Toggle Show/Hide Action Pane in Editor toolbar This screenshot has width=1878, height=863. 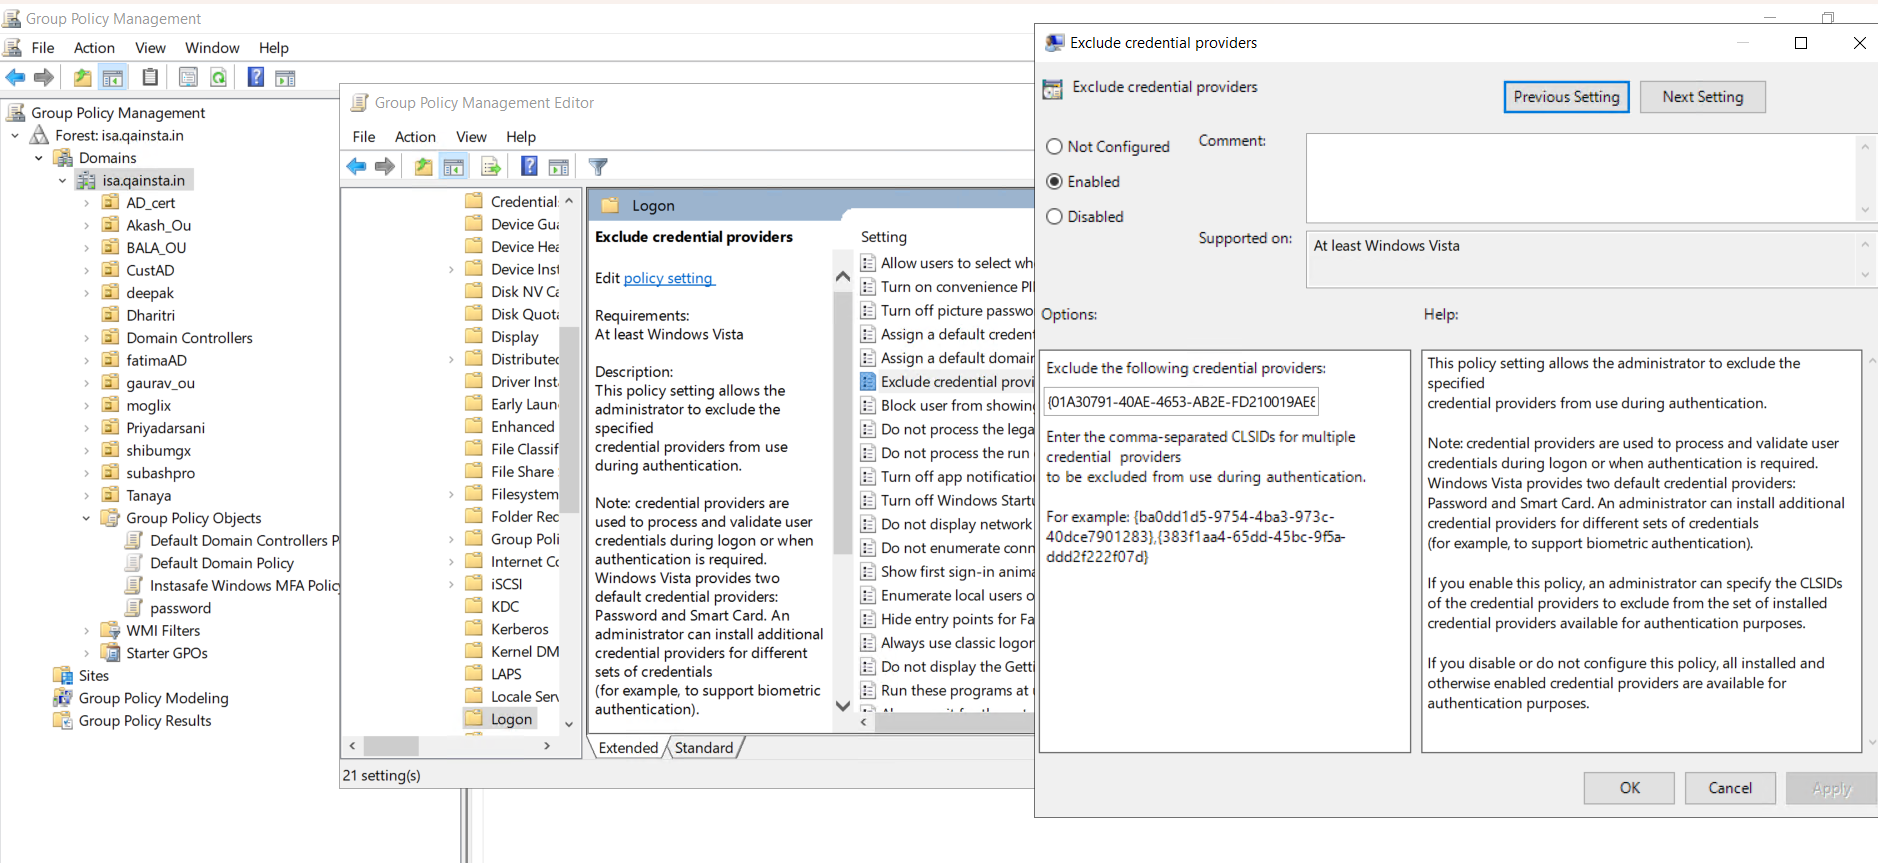coord(559,166)
